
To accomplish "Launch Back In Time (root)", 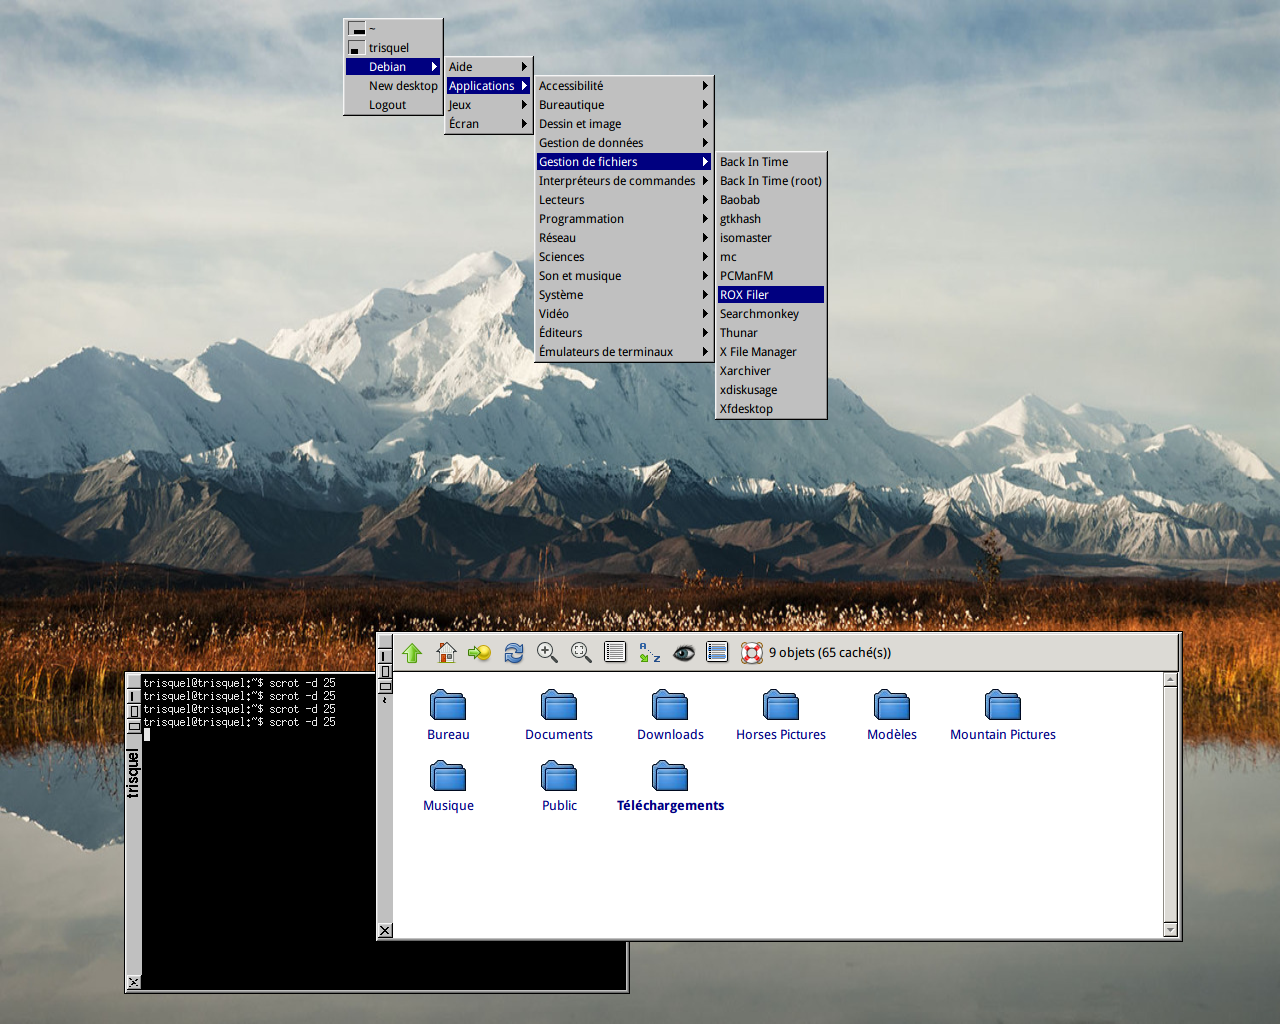I will (x=771, y=181).
